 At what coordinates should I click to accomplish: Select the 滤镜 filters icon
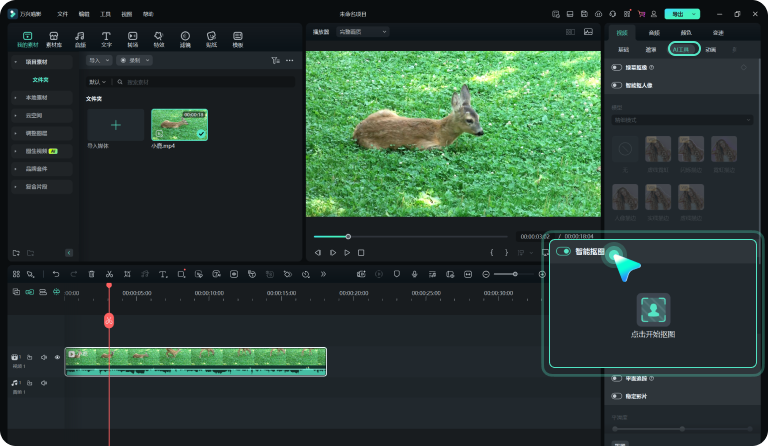[x=185, y=38]
